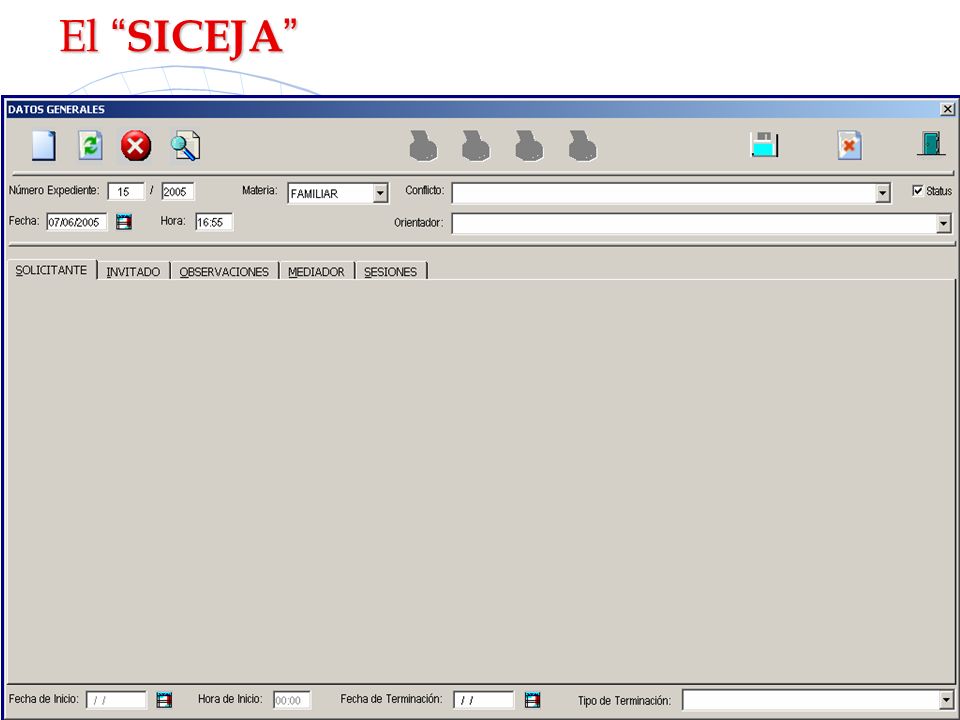Click the Hora de Inicio time field

point(292,700)
